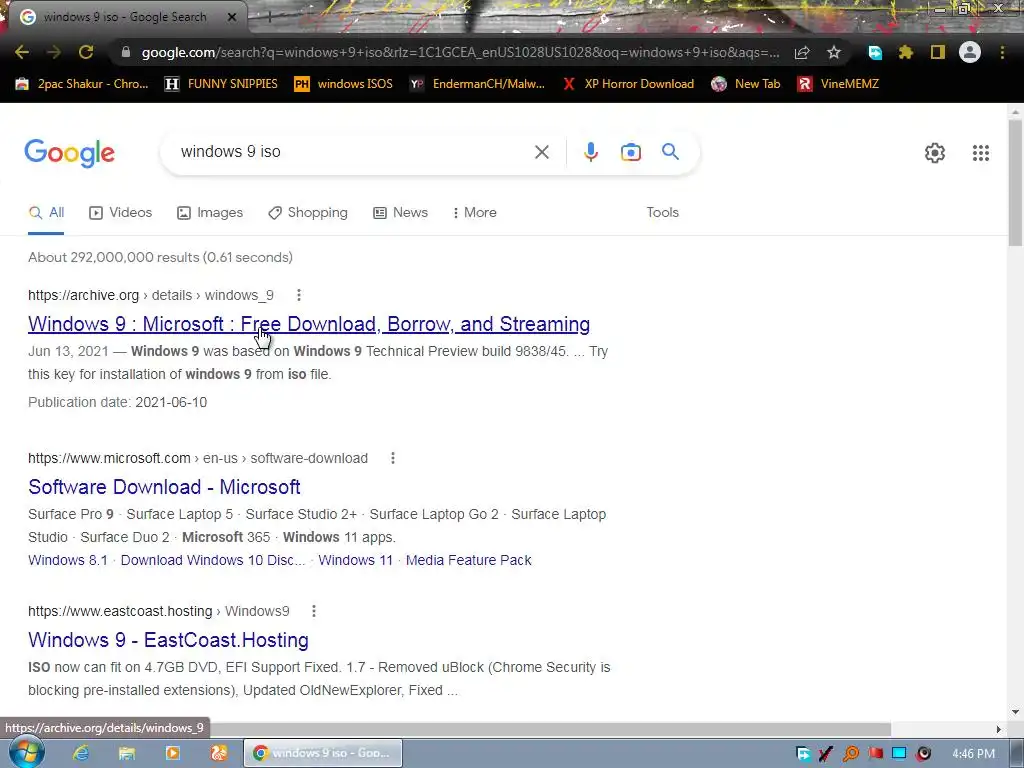The image size is (1024, 768).
Task: Click the padlock site info icon
Action: pyautogui.click(x=126, y=52)
